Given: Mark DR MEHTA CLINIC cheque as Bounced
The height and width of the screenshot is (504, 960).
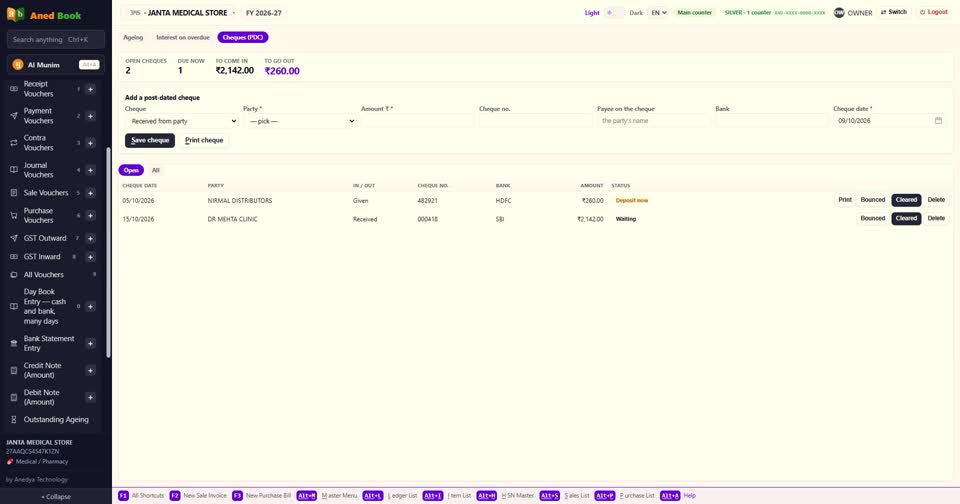Looking at the screenshot, I should tap(872, 219).
